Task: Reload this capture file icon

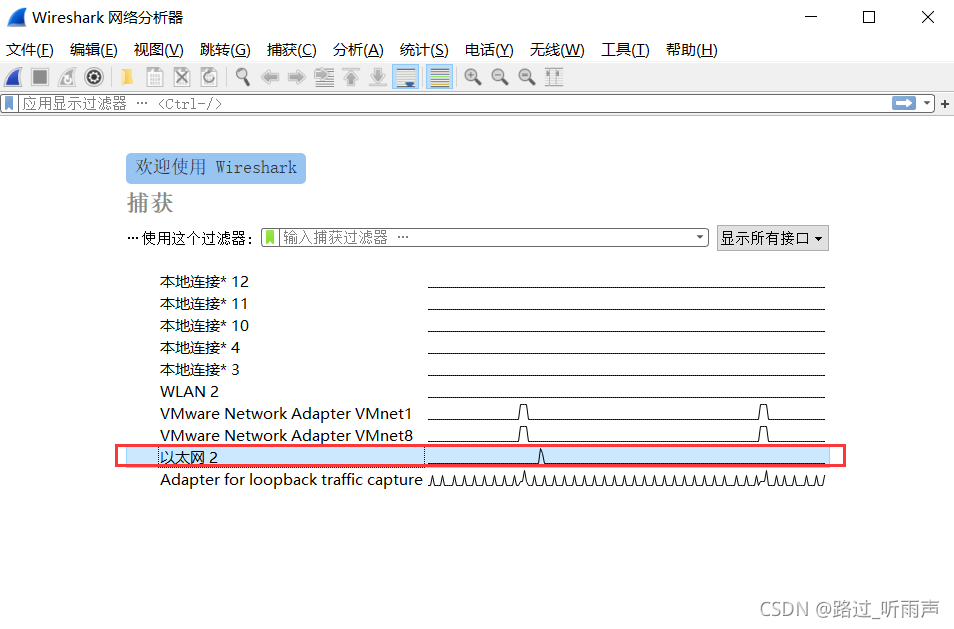Action: pyautogui.click(x=209, y=77)
